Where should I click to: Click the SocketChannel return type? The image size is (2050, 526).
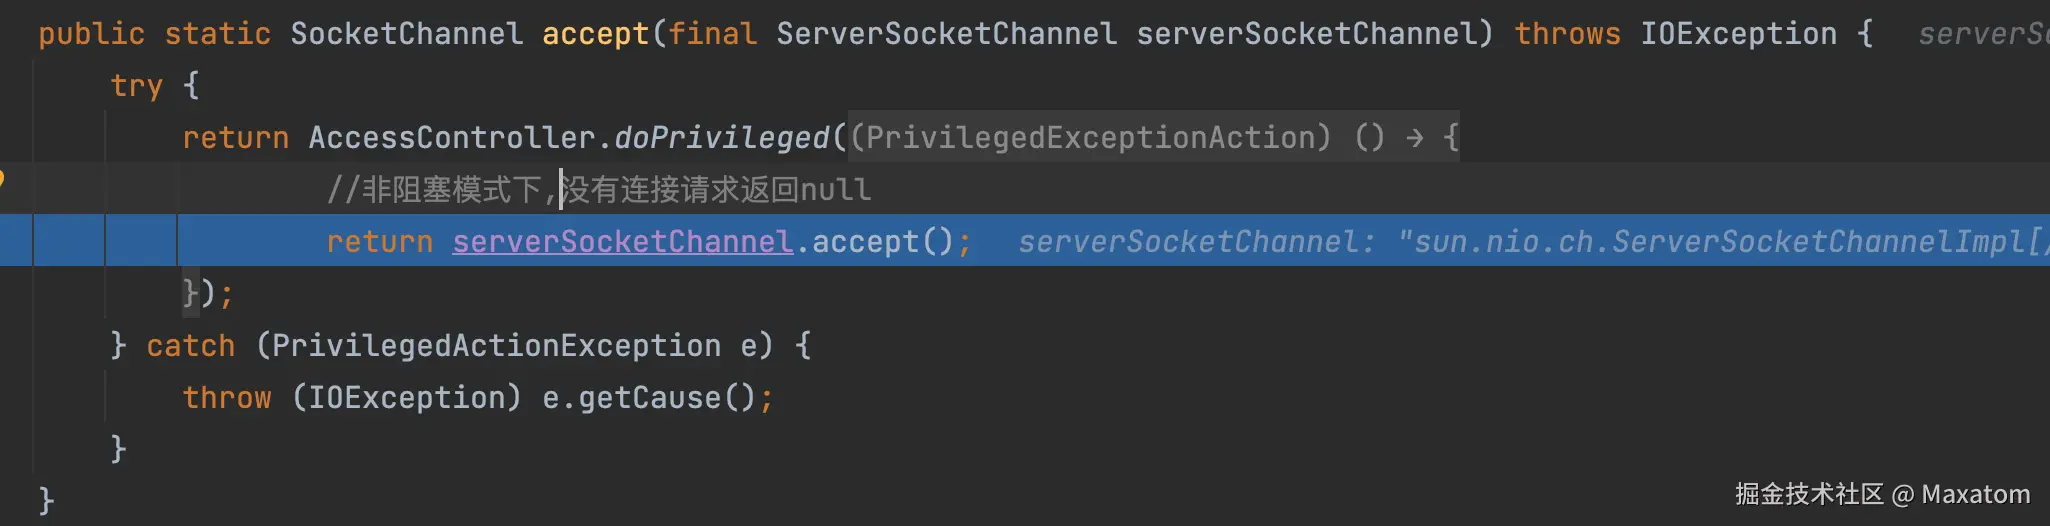[406, 34]
